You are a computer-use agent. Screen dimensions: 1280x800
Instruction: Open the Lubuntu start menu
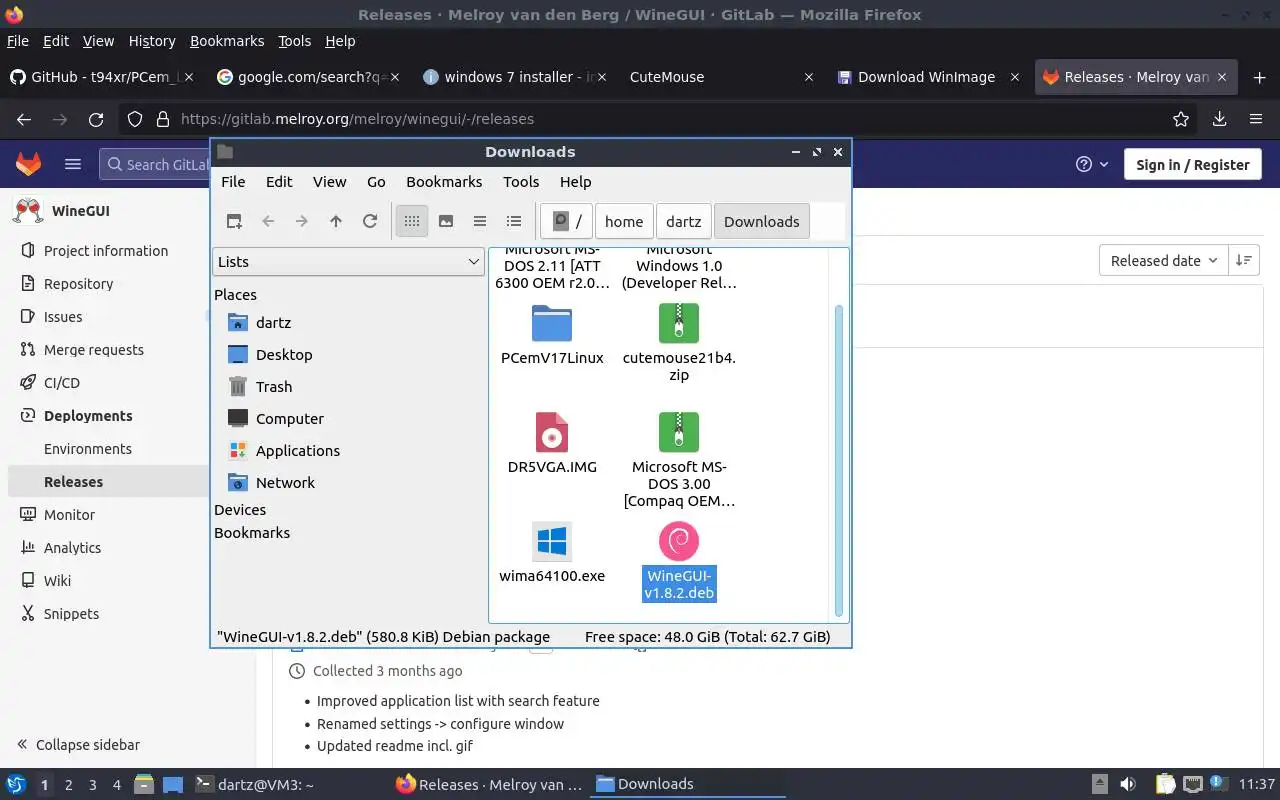point(15,785)
